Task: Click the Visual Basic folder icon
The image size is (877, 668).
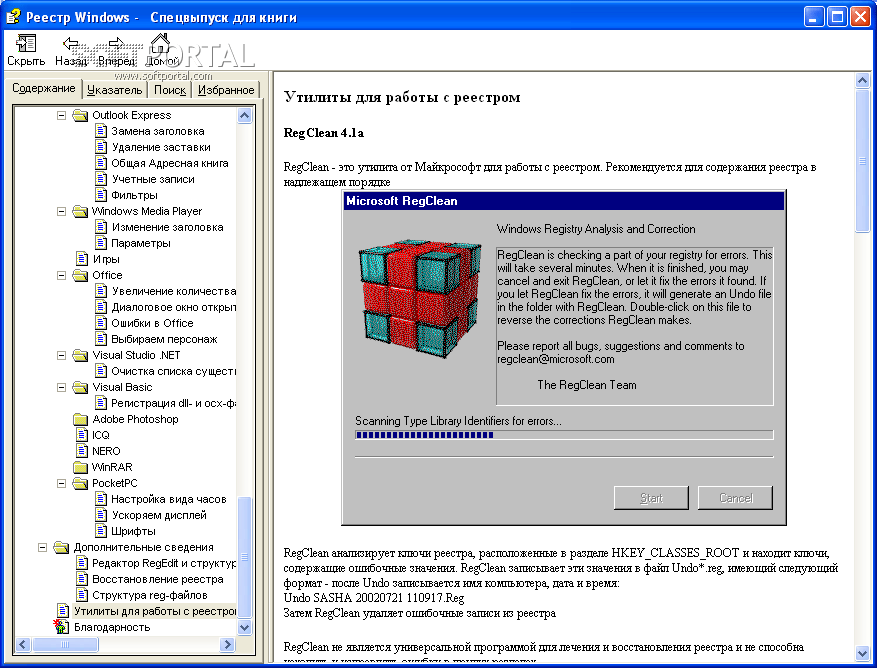Action: (x=81, y=387)
